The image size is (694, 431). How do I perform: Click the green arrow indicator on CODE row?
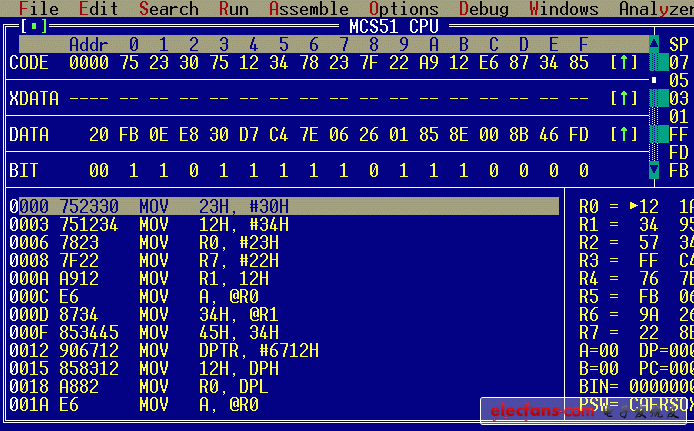point(623,63)
